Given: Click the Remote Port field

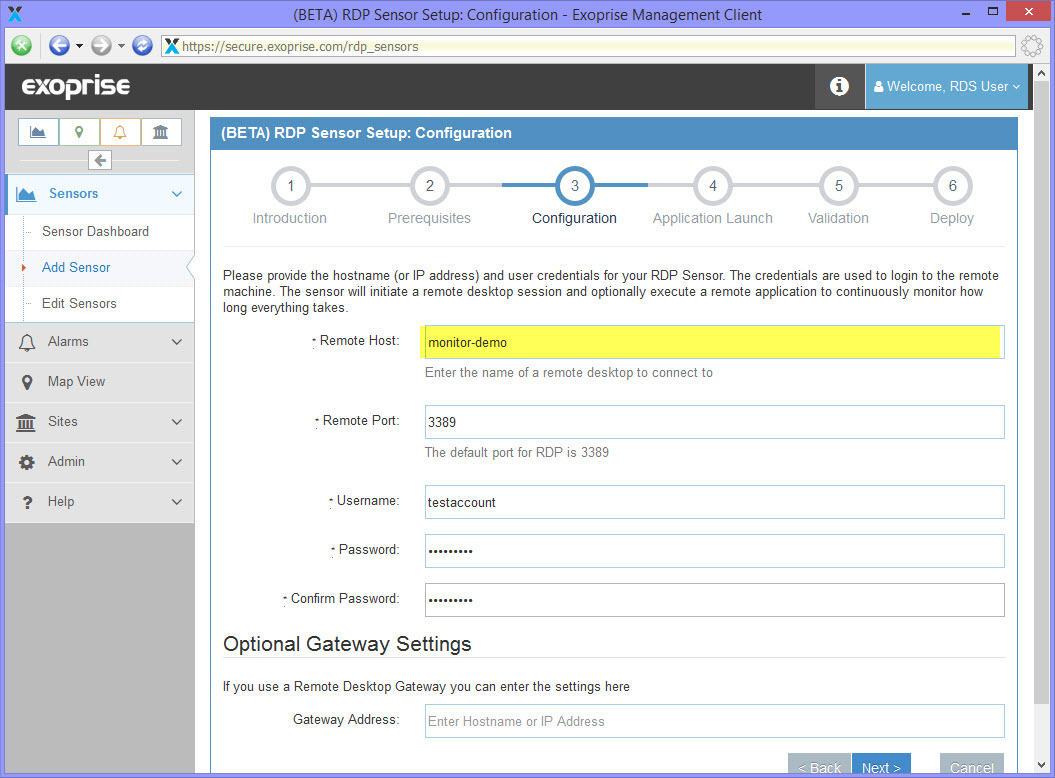Looking at the screenshot, I should point(714,422).
